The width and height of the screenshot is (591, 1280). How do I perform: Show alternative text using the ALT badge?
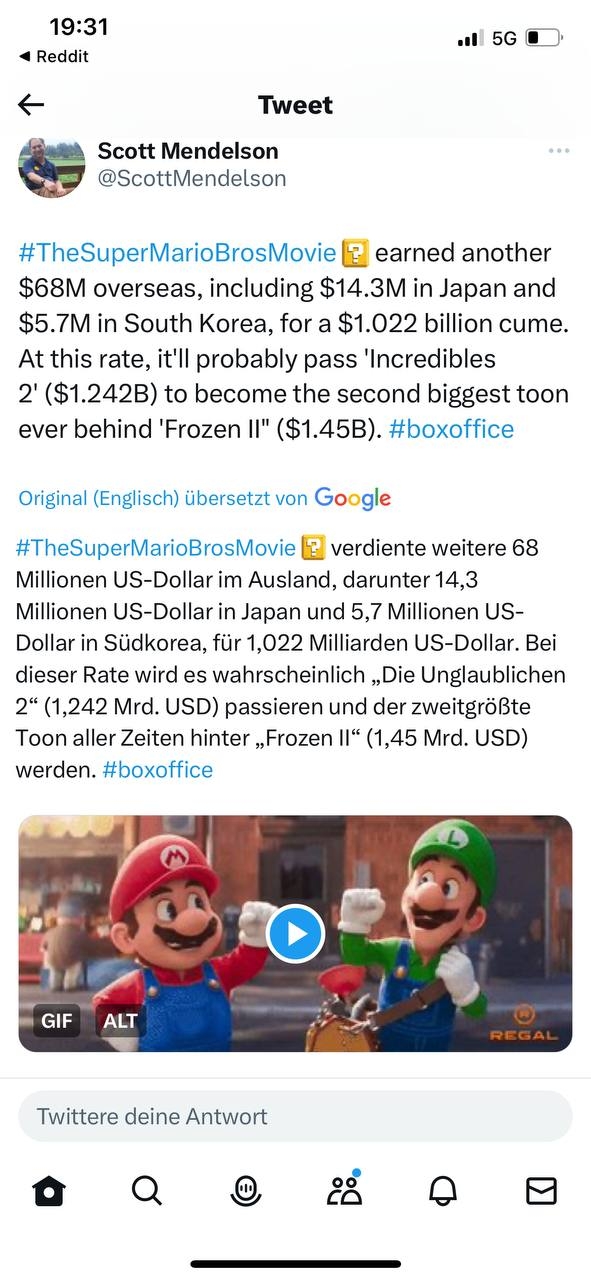point(118,1021)
